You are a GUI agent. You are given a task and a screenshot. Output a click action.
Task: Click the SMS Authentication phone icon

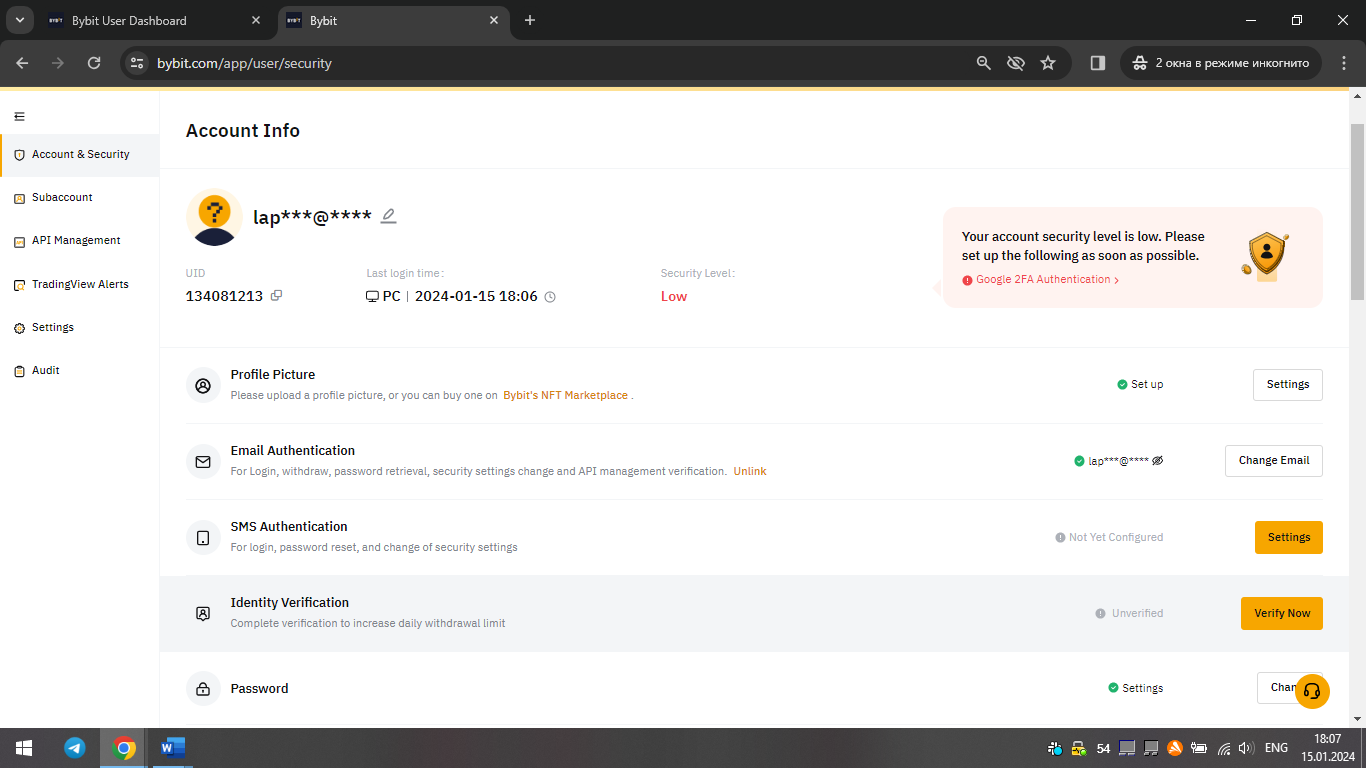point(203,537)
